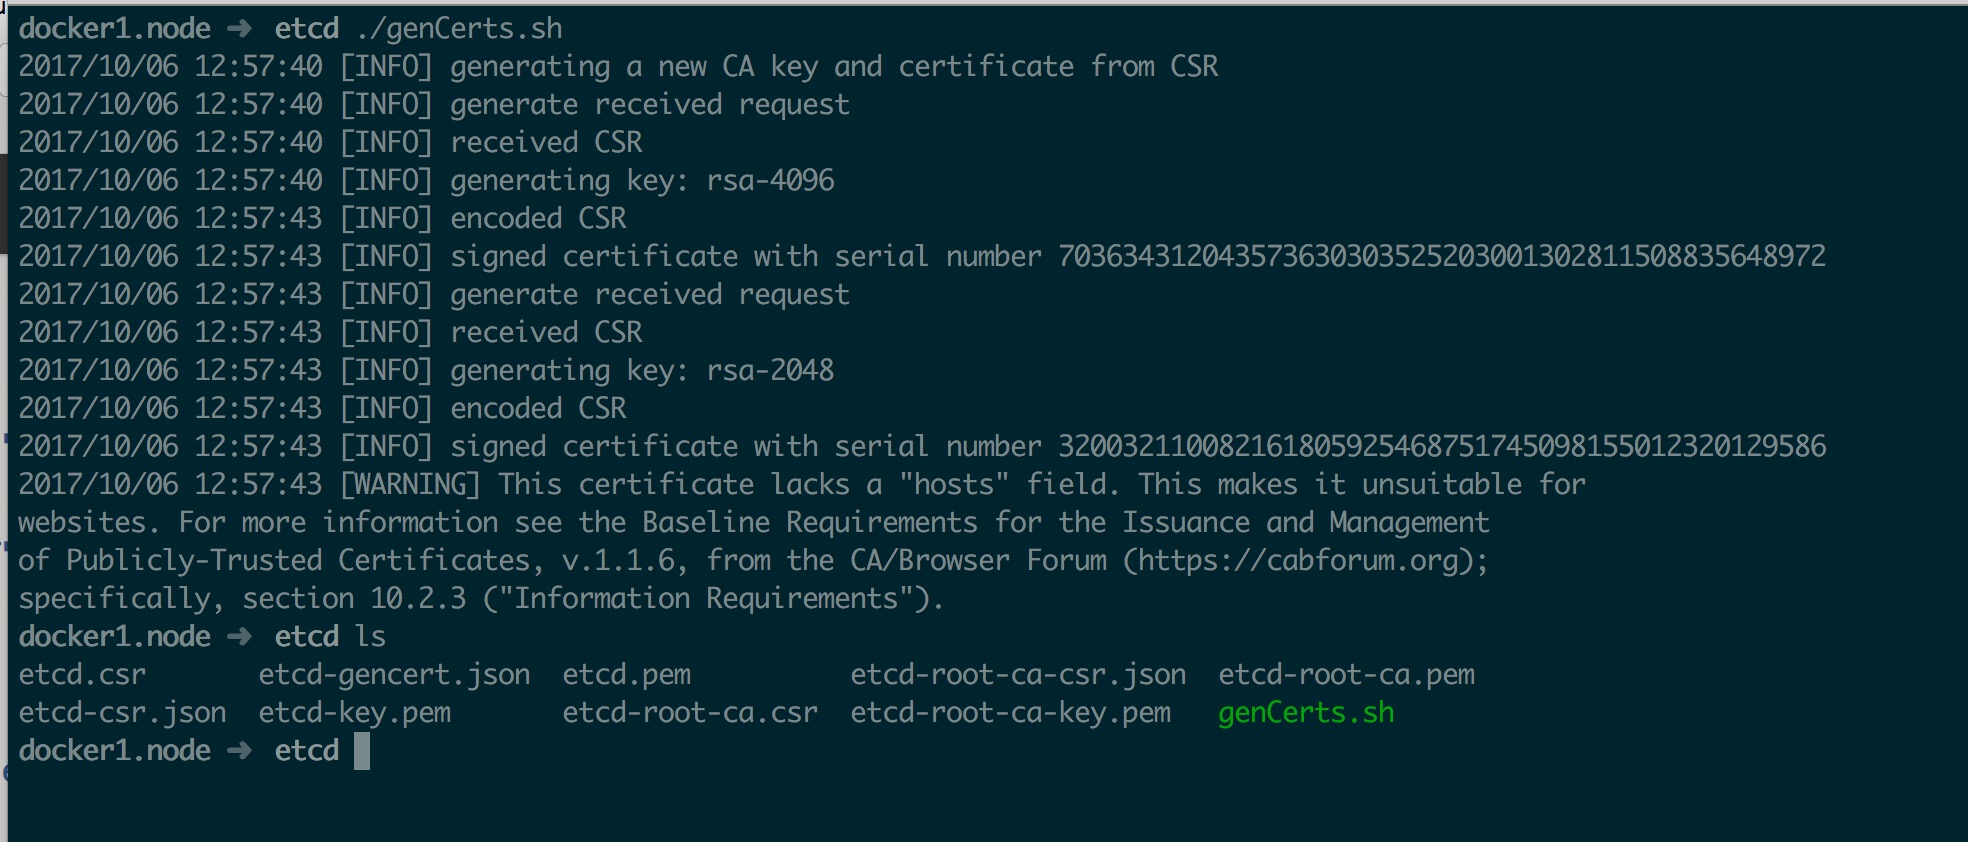This screenshot has width=1968, height=842.
Task: Click the rsa-4096 key text
Action: 770,181
